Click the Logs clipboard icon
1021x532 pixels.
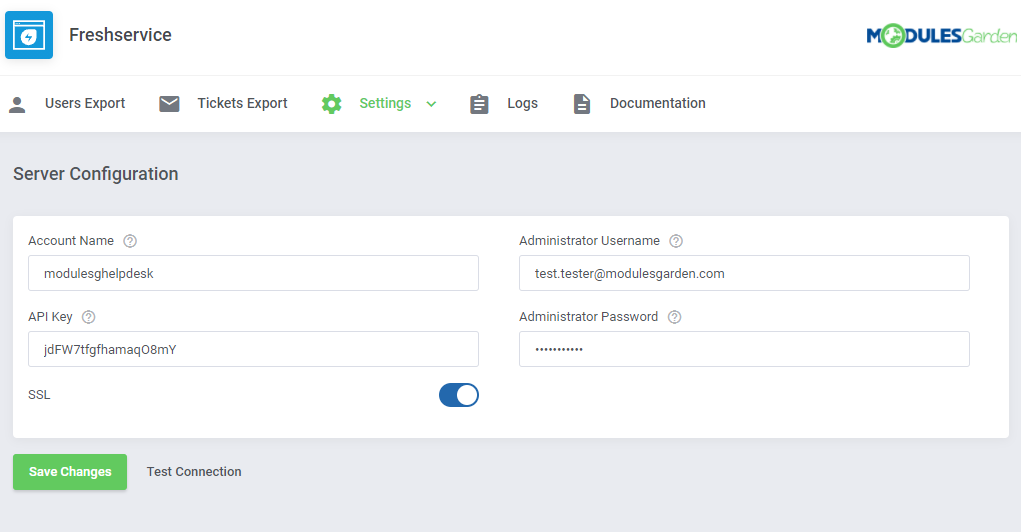[x=479, y=104]
